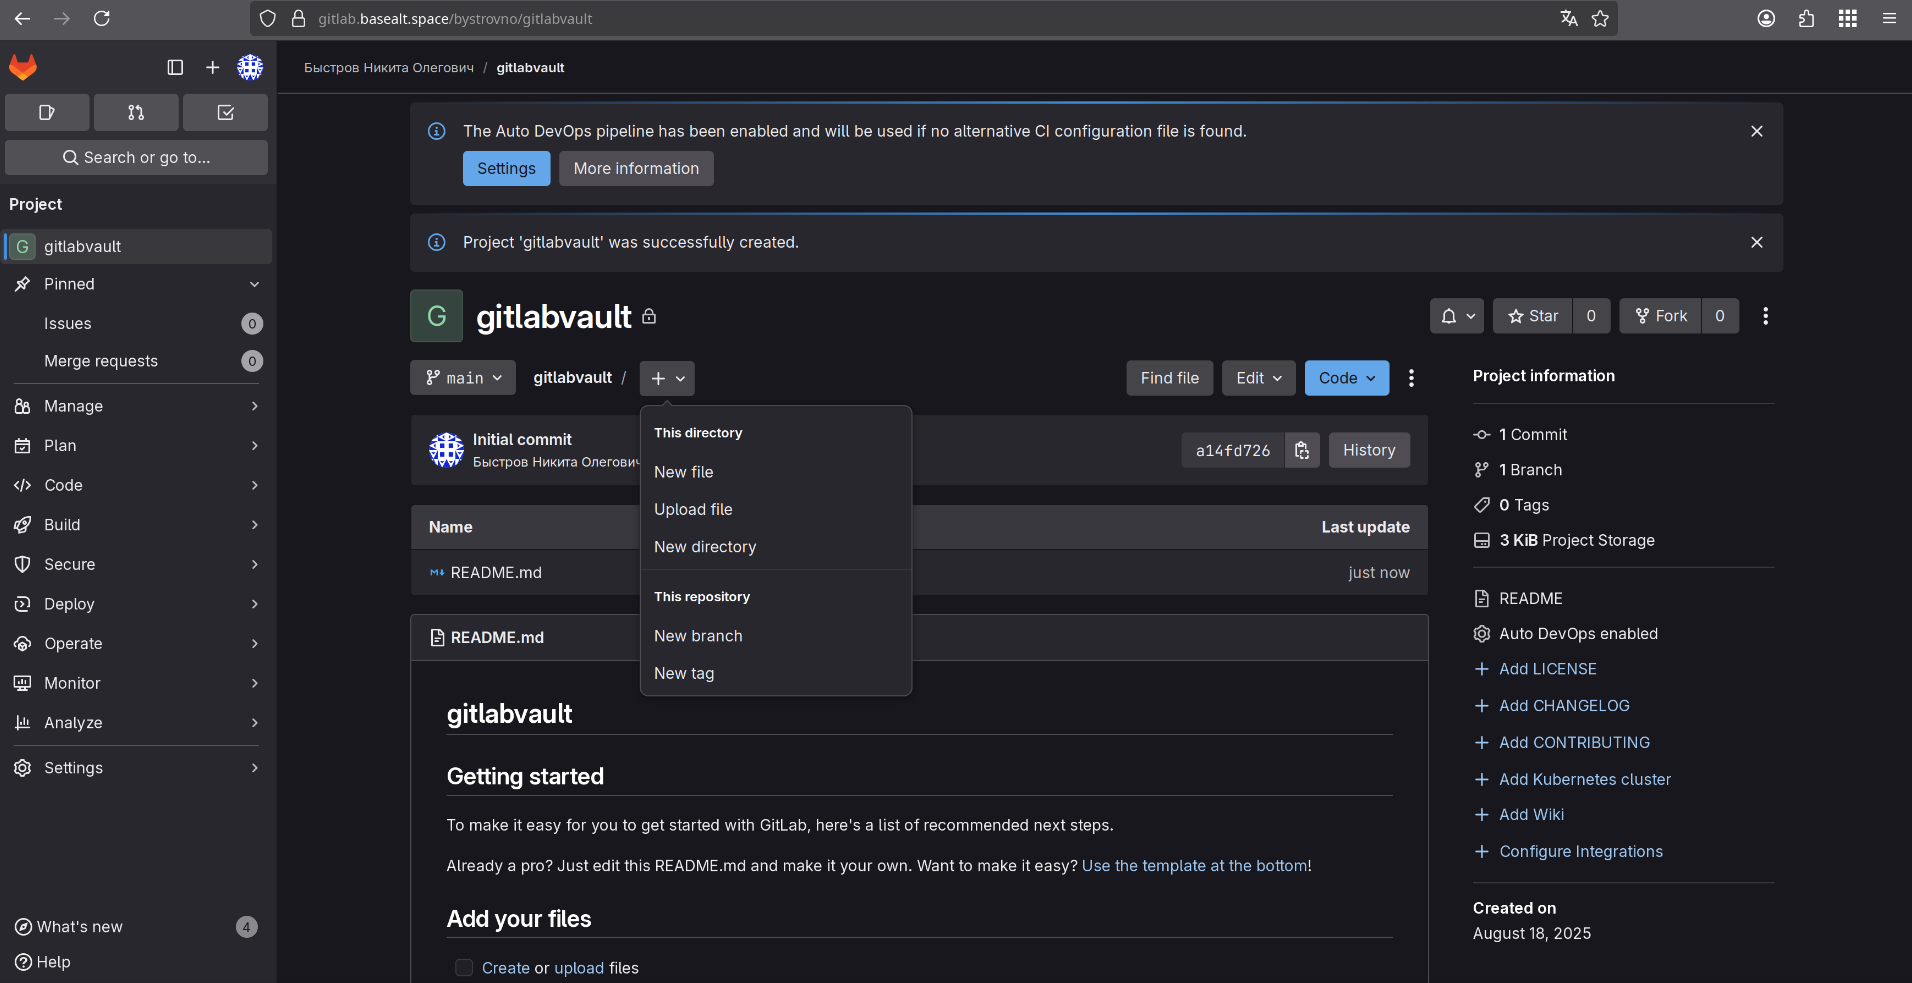Expand the Analyze menu

coord(138,722)
